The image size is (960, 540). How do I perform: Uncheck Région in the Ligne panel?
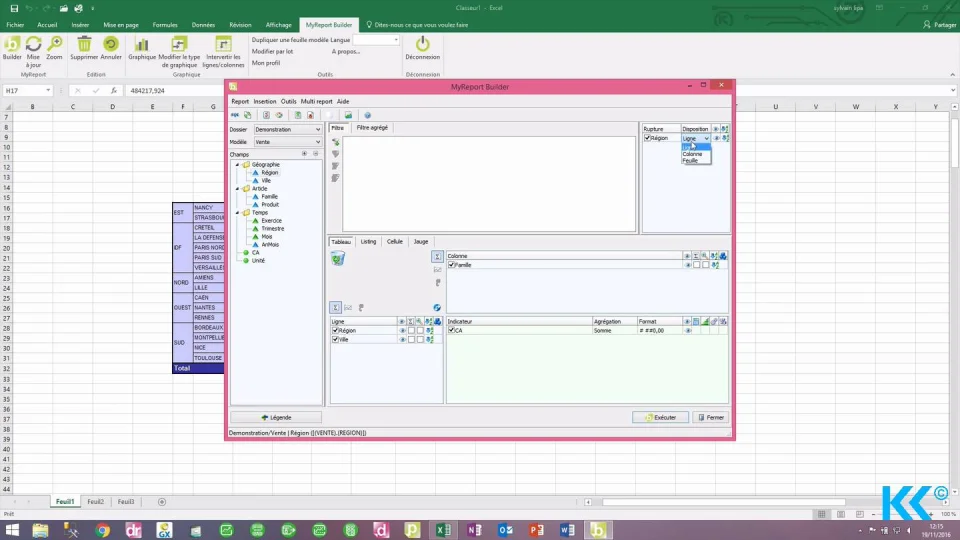click(335, 331)
